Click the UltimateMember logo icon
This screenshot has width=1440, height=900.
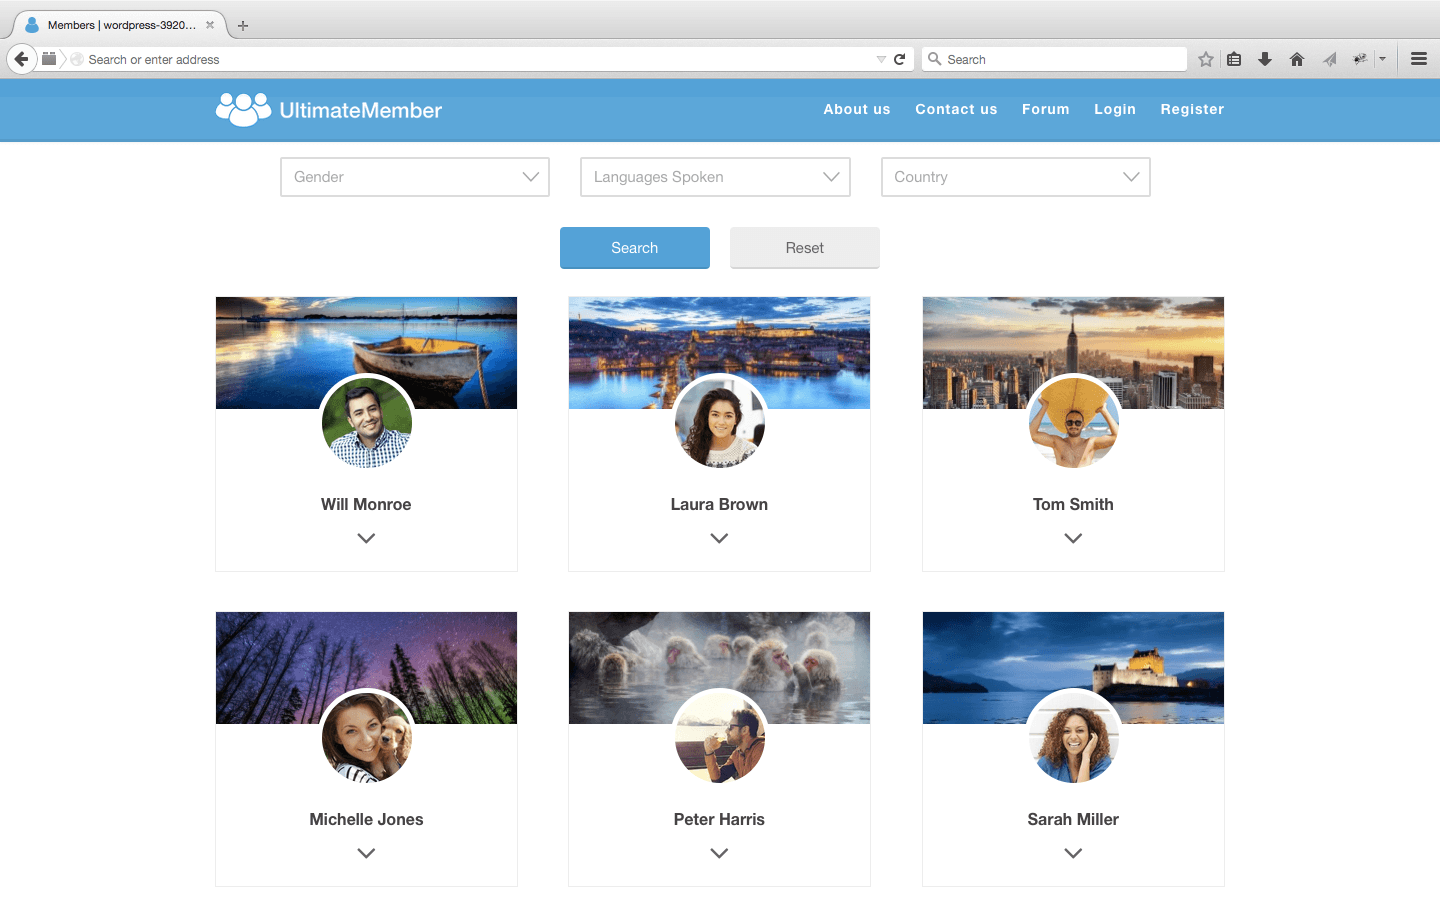point(242,109)
